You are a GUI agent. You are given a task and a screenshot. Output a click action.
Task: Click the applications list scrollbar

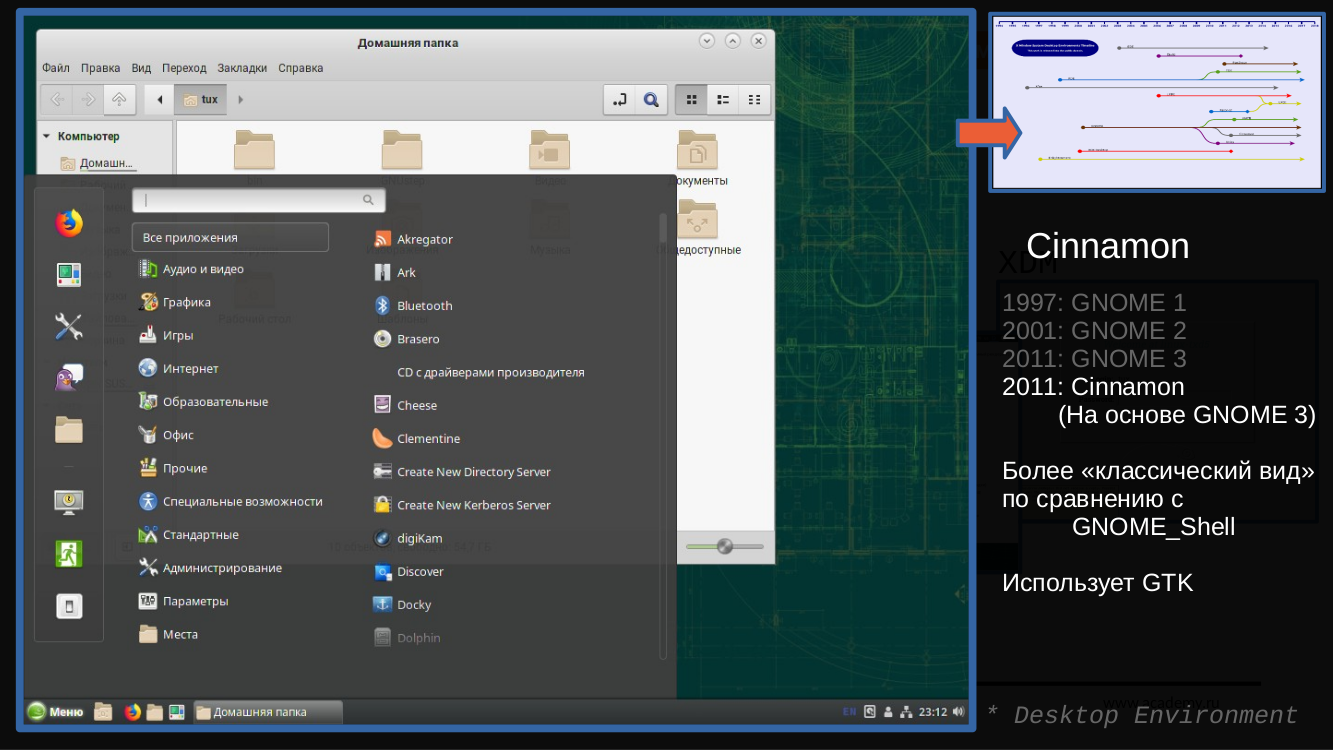click(x=662, y=436)
